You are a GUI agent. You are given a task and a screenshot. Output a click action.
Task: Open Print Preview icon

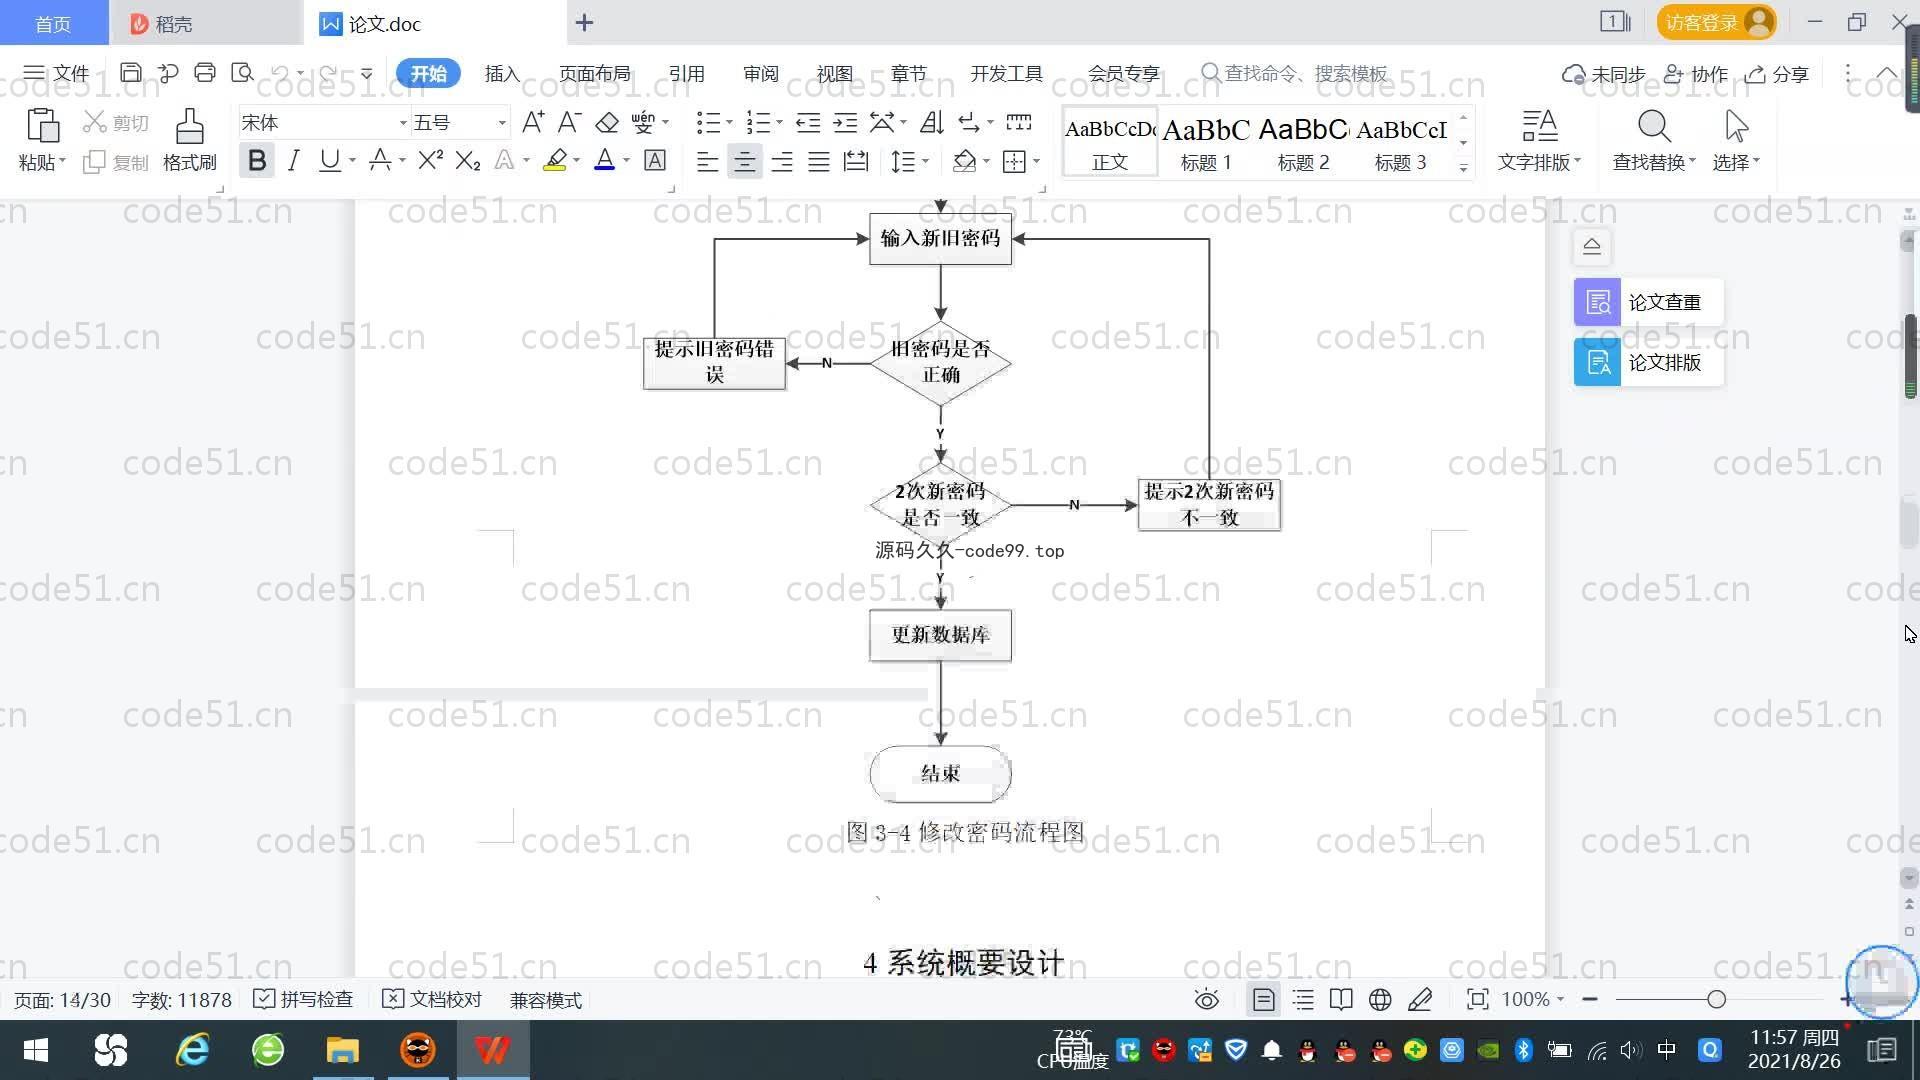[242, 73]
